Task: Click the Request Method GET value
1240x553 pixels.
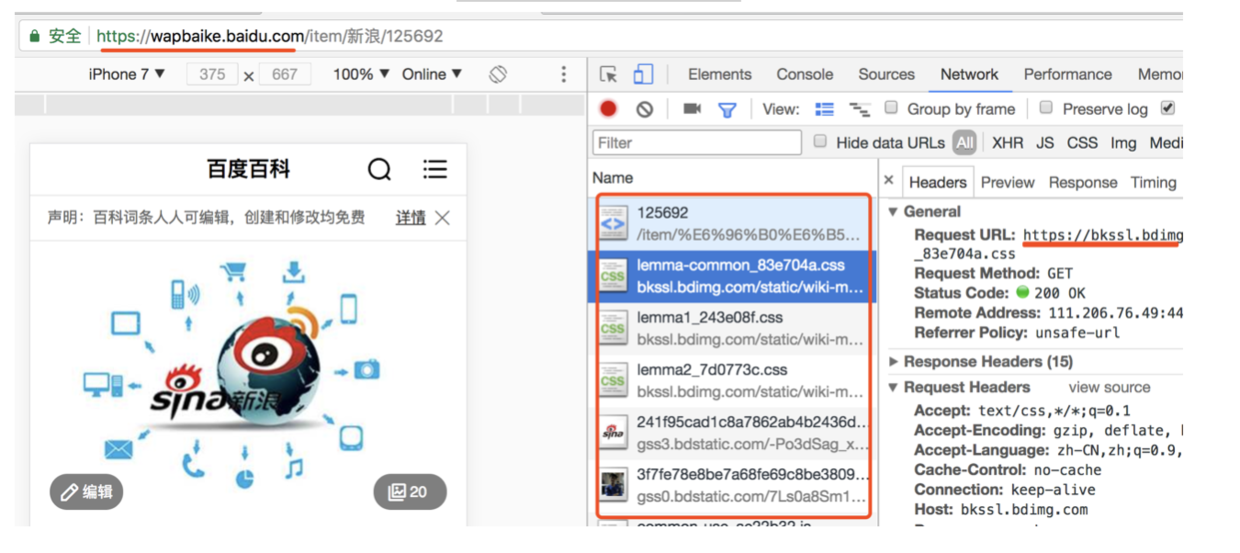Action: coord(1060,273)
